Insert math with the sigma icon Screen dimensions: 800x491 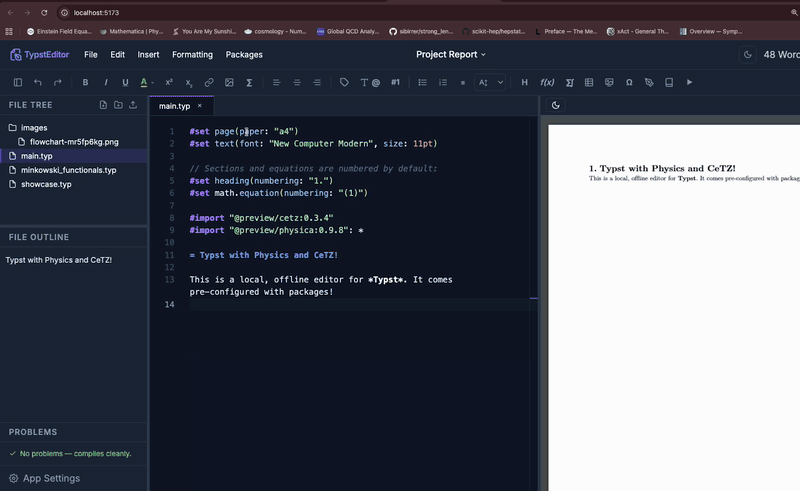pos(249,82)
